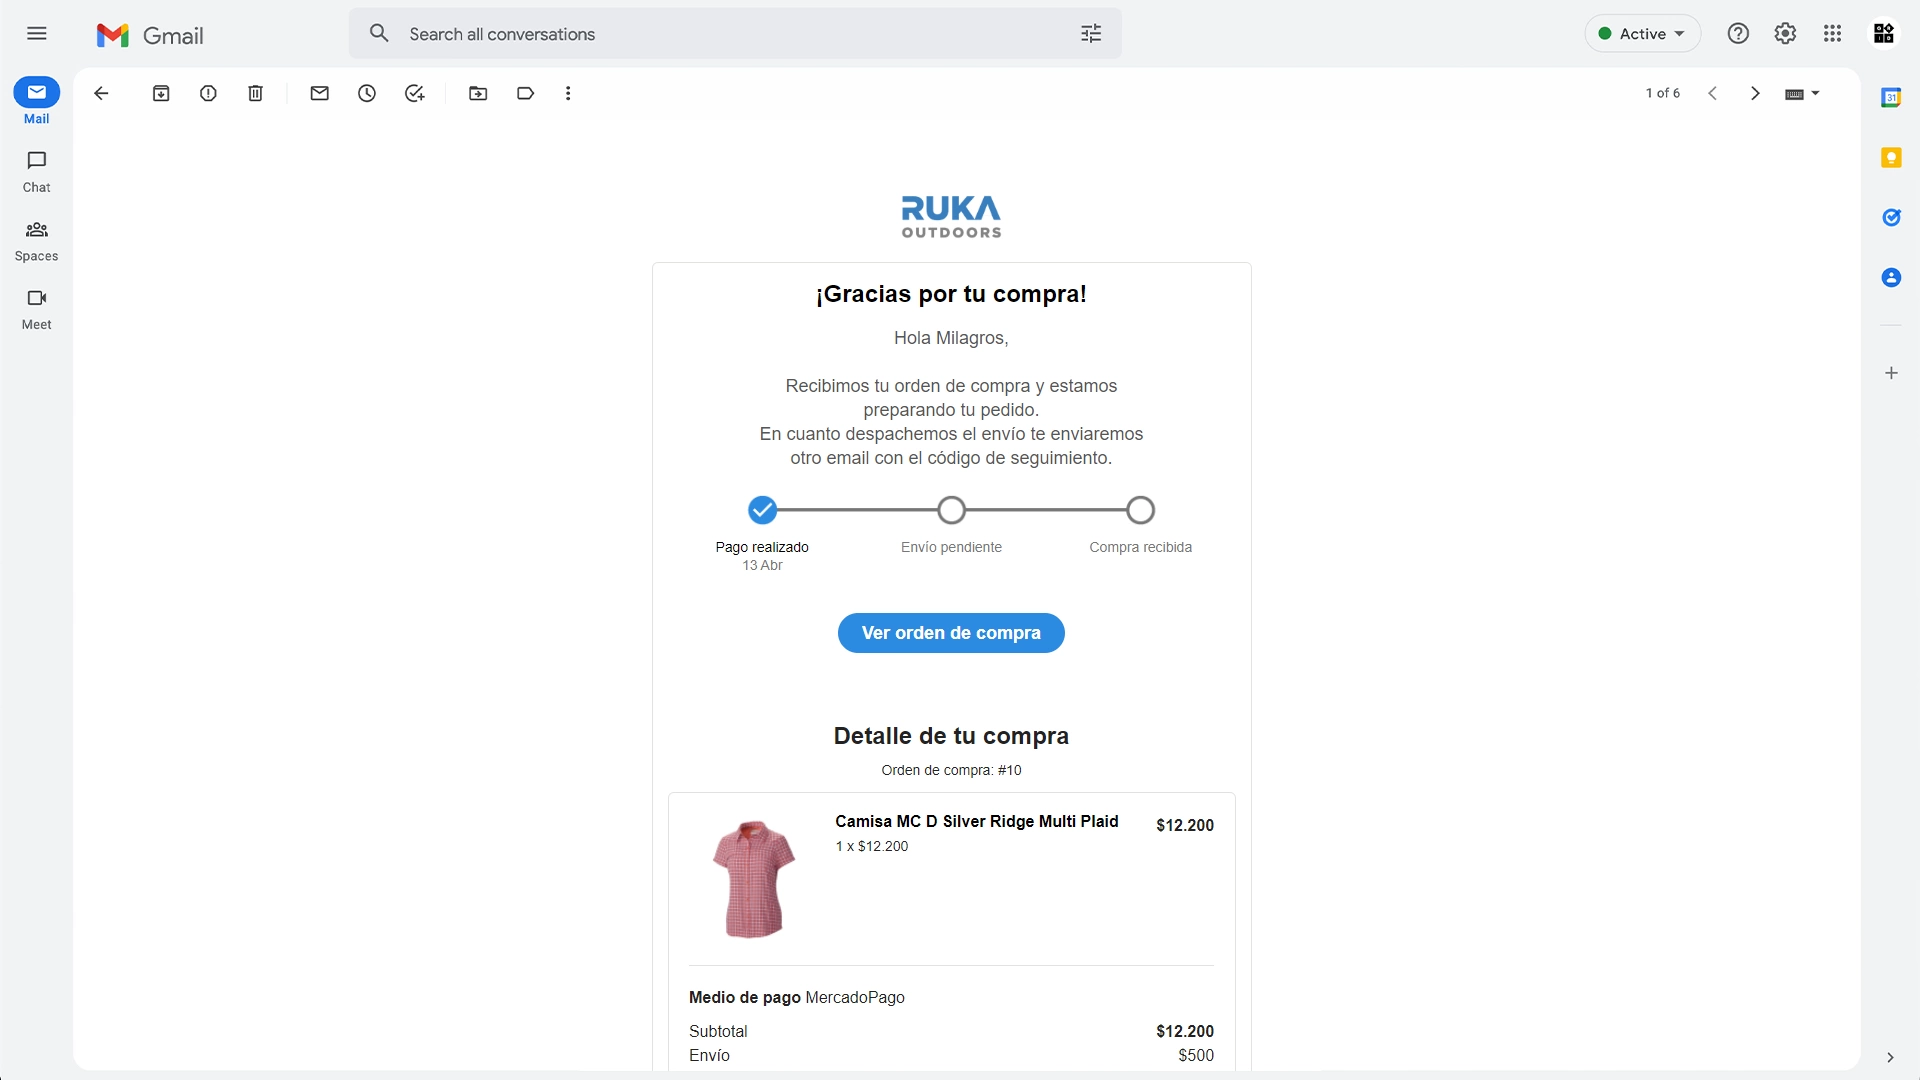Screen dimensions: 1920x1080
Task: Open the main menu hamburger icon
Action: (x=37, y=34)
